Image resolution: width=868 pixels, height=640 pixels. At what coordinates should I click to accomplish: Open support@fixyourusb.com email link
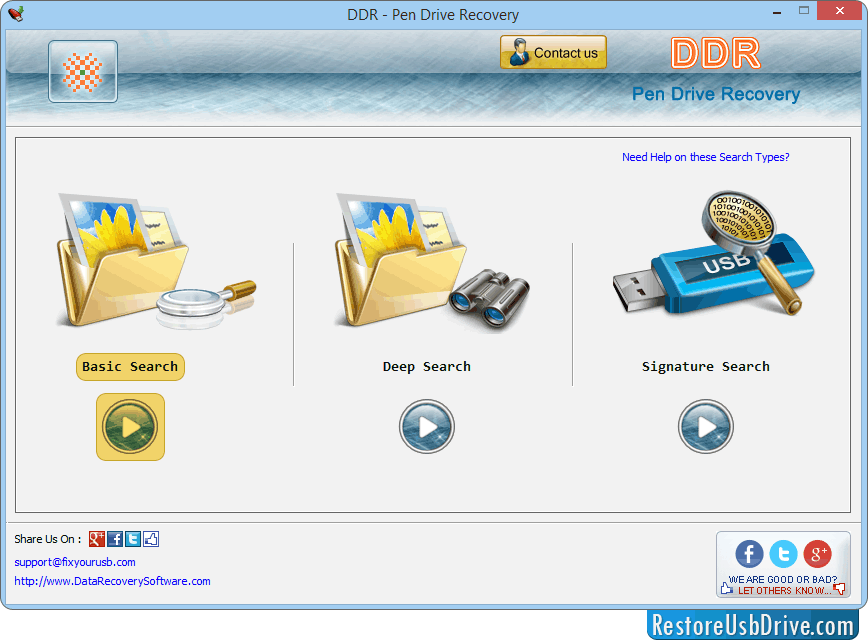coord(75,562)
